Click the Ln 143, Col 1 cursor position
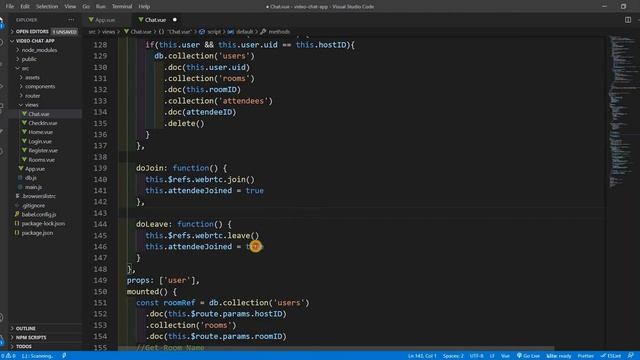The image size is (640, 360). click(x=422, y=356)
